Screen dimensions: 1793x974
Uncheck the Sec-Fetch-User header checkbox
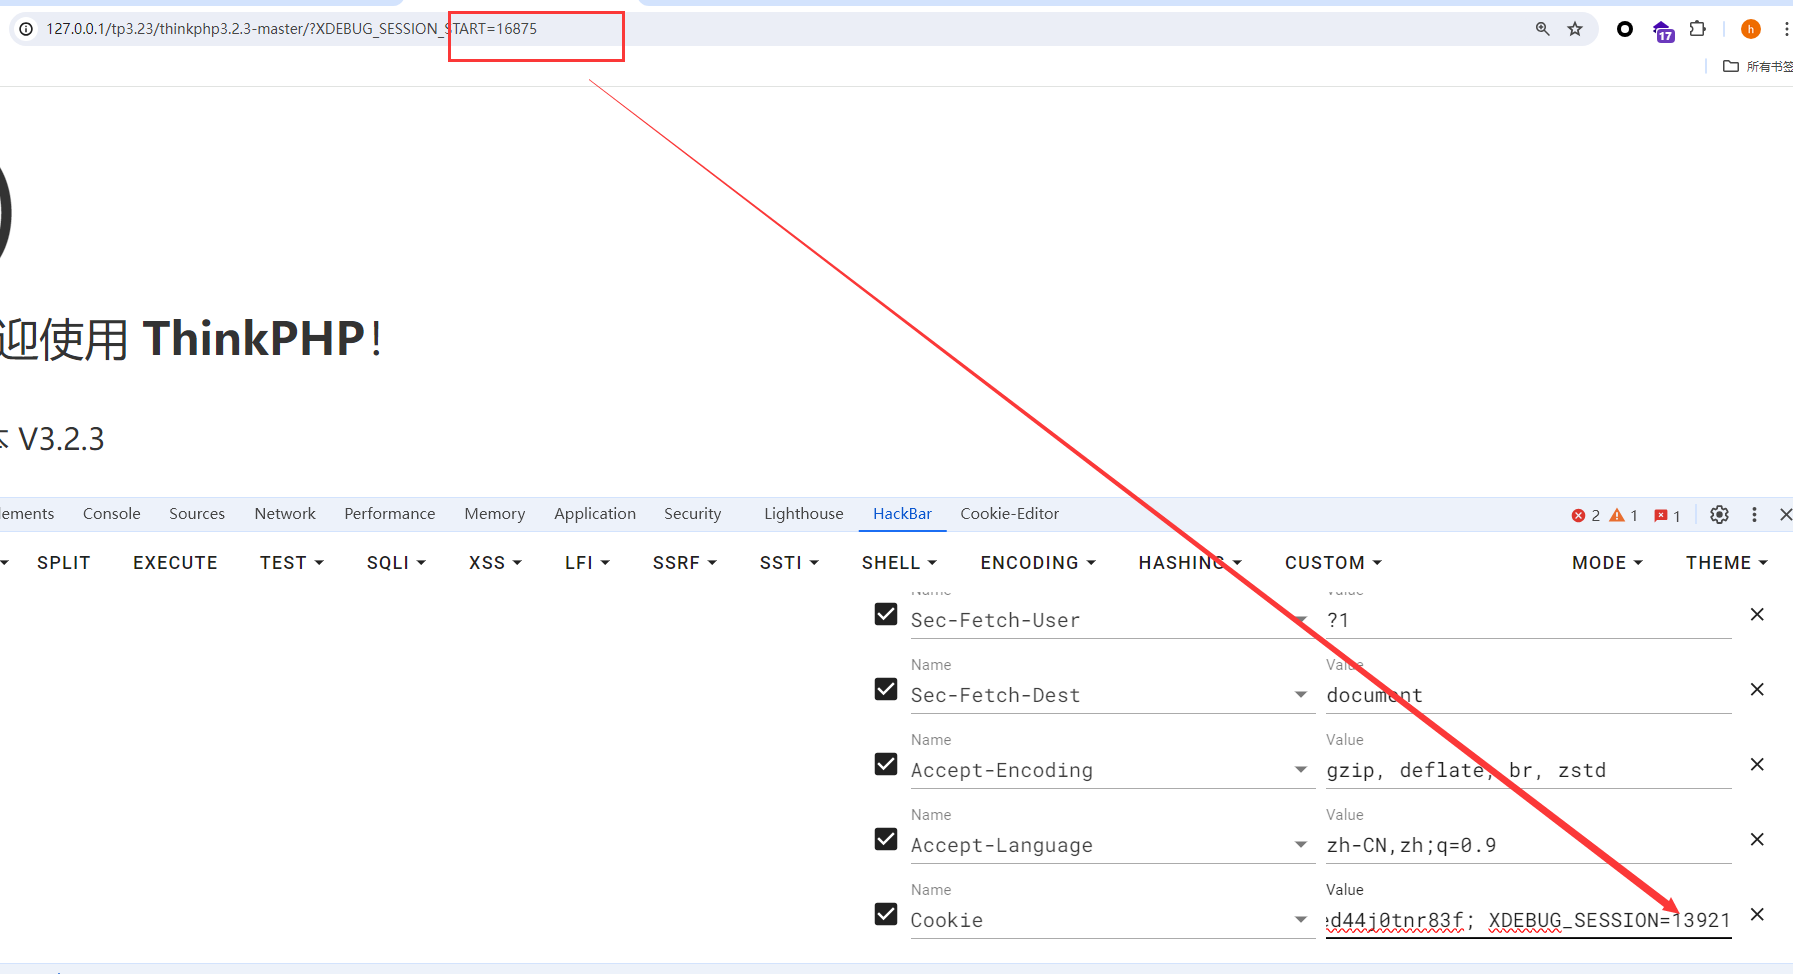tap(885, 614)
